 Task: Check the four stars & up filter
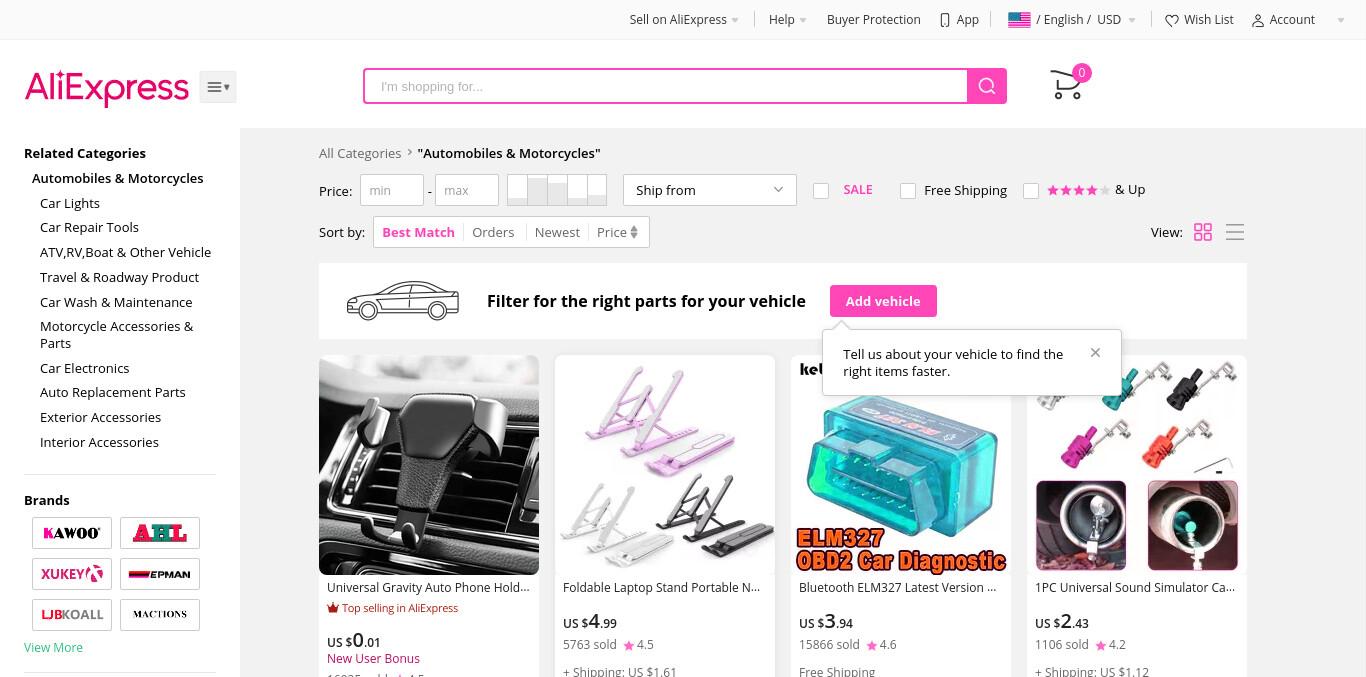(1031, 190)
